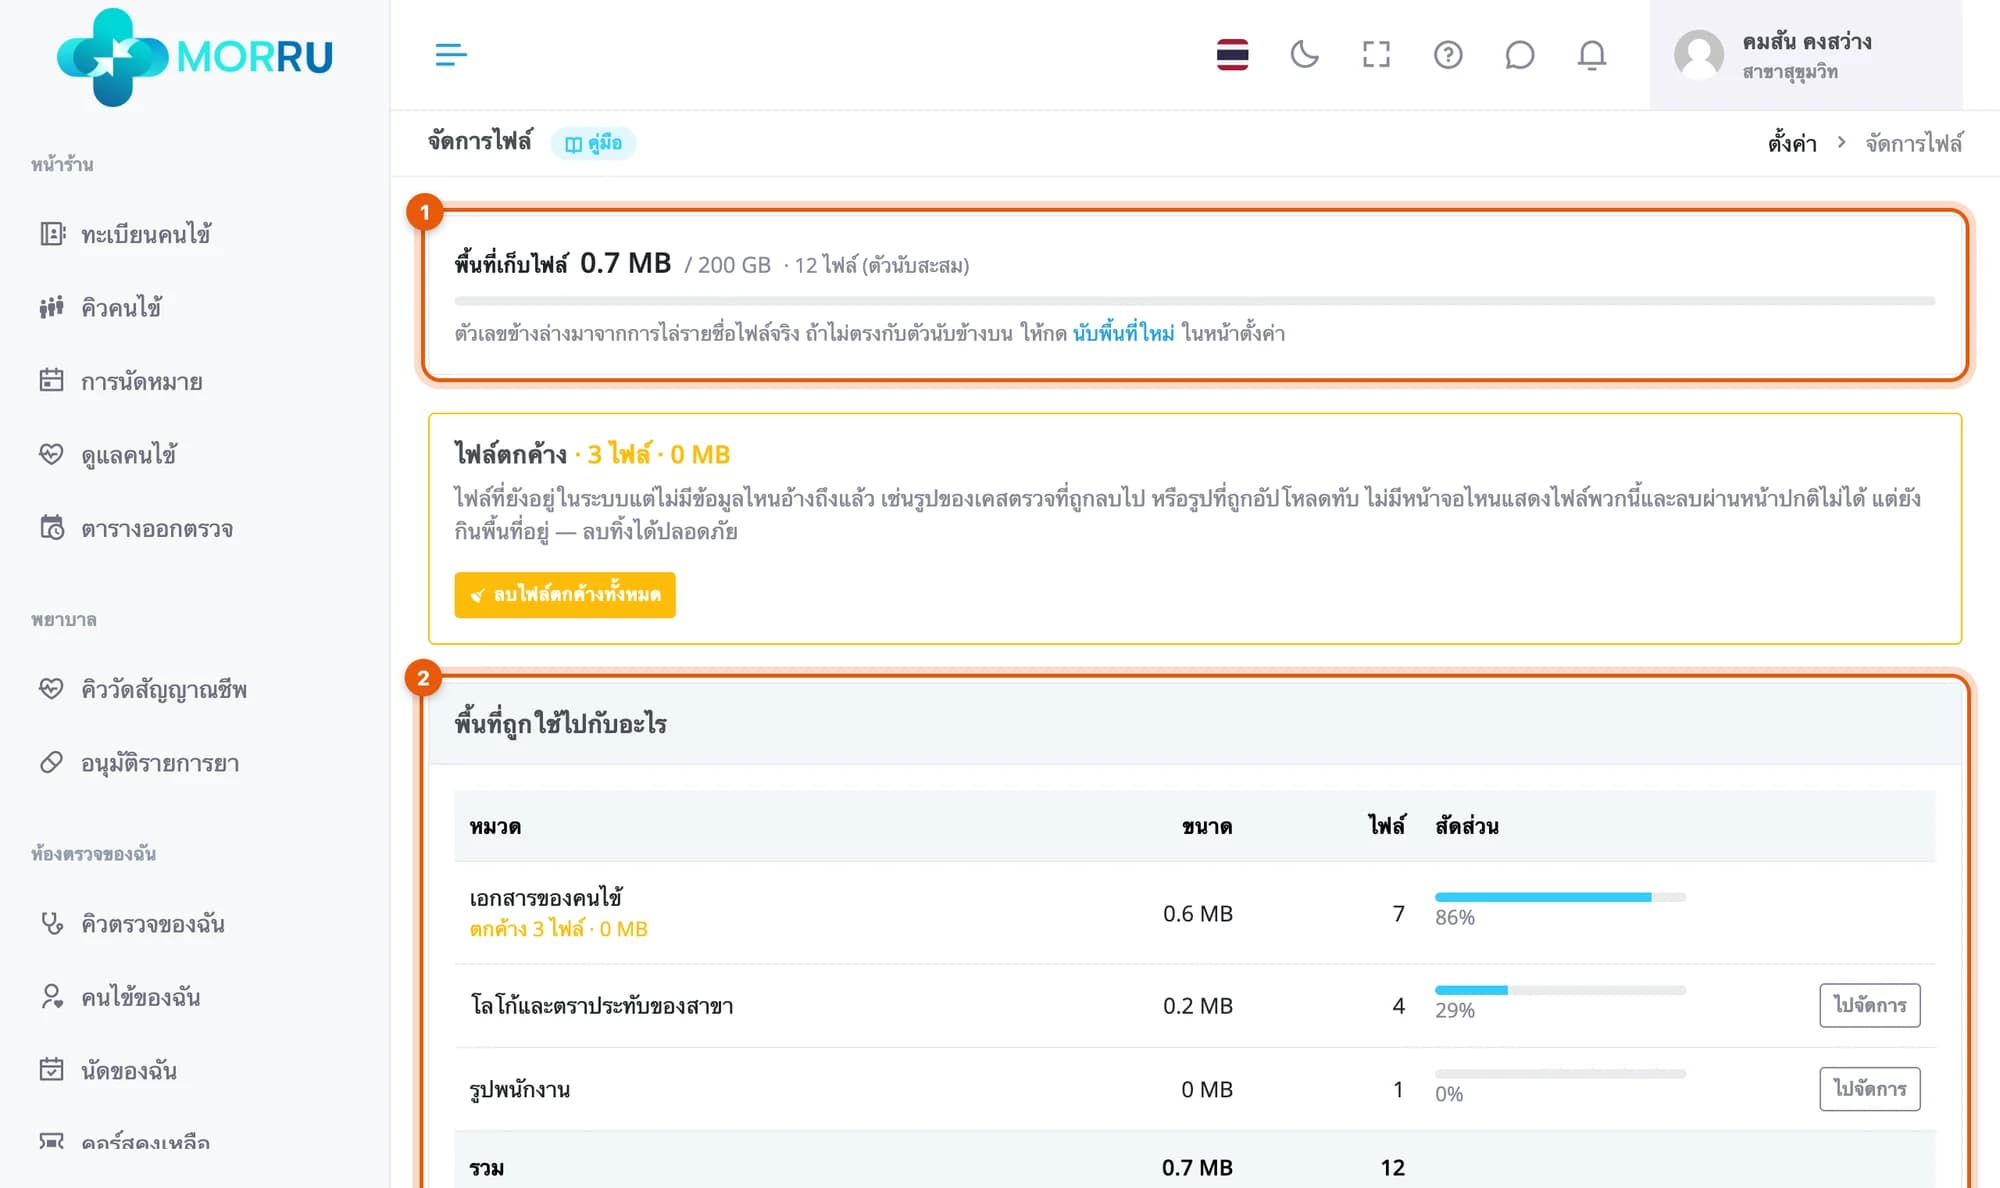
Task: Click จัดการไฟล์ breadcrumb text
Action: (1914, 143)
